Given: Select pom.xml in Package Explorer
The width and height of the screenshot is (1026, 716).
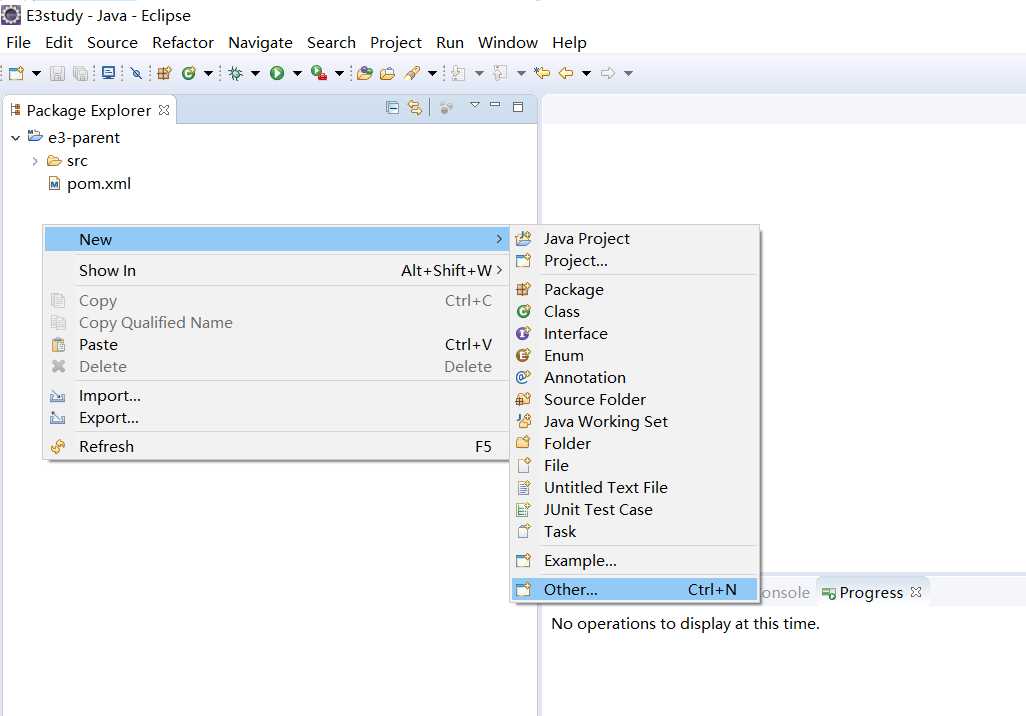Looking at the screenshot, I should tap(99, 184).
